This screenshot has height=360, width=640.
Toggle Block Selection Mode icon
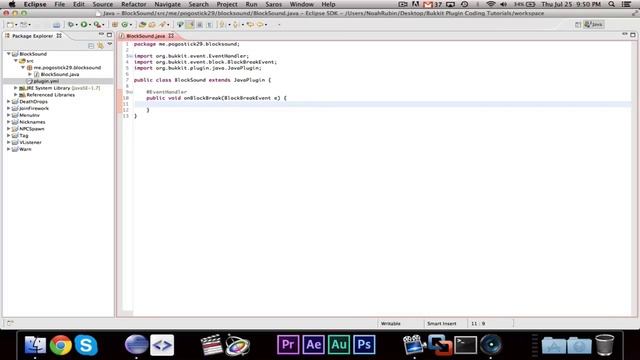pos(200,24)
